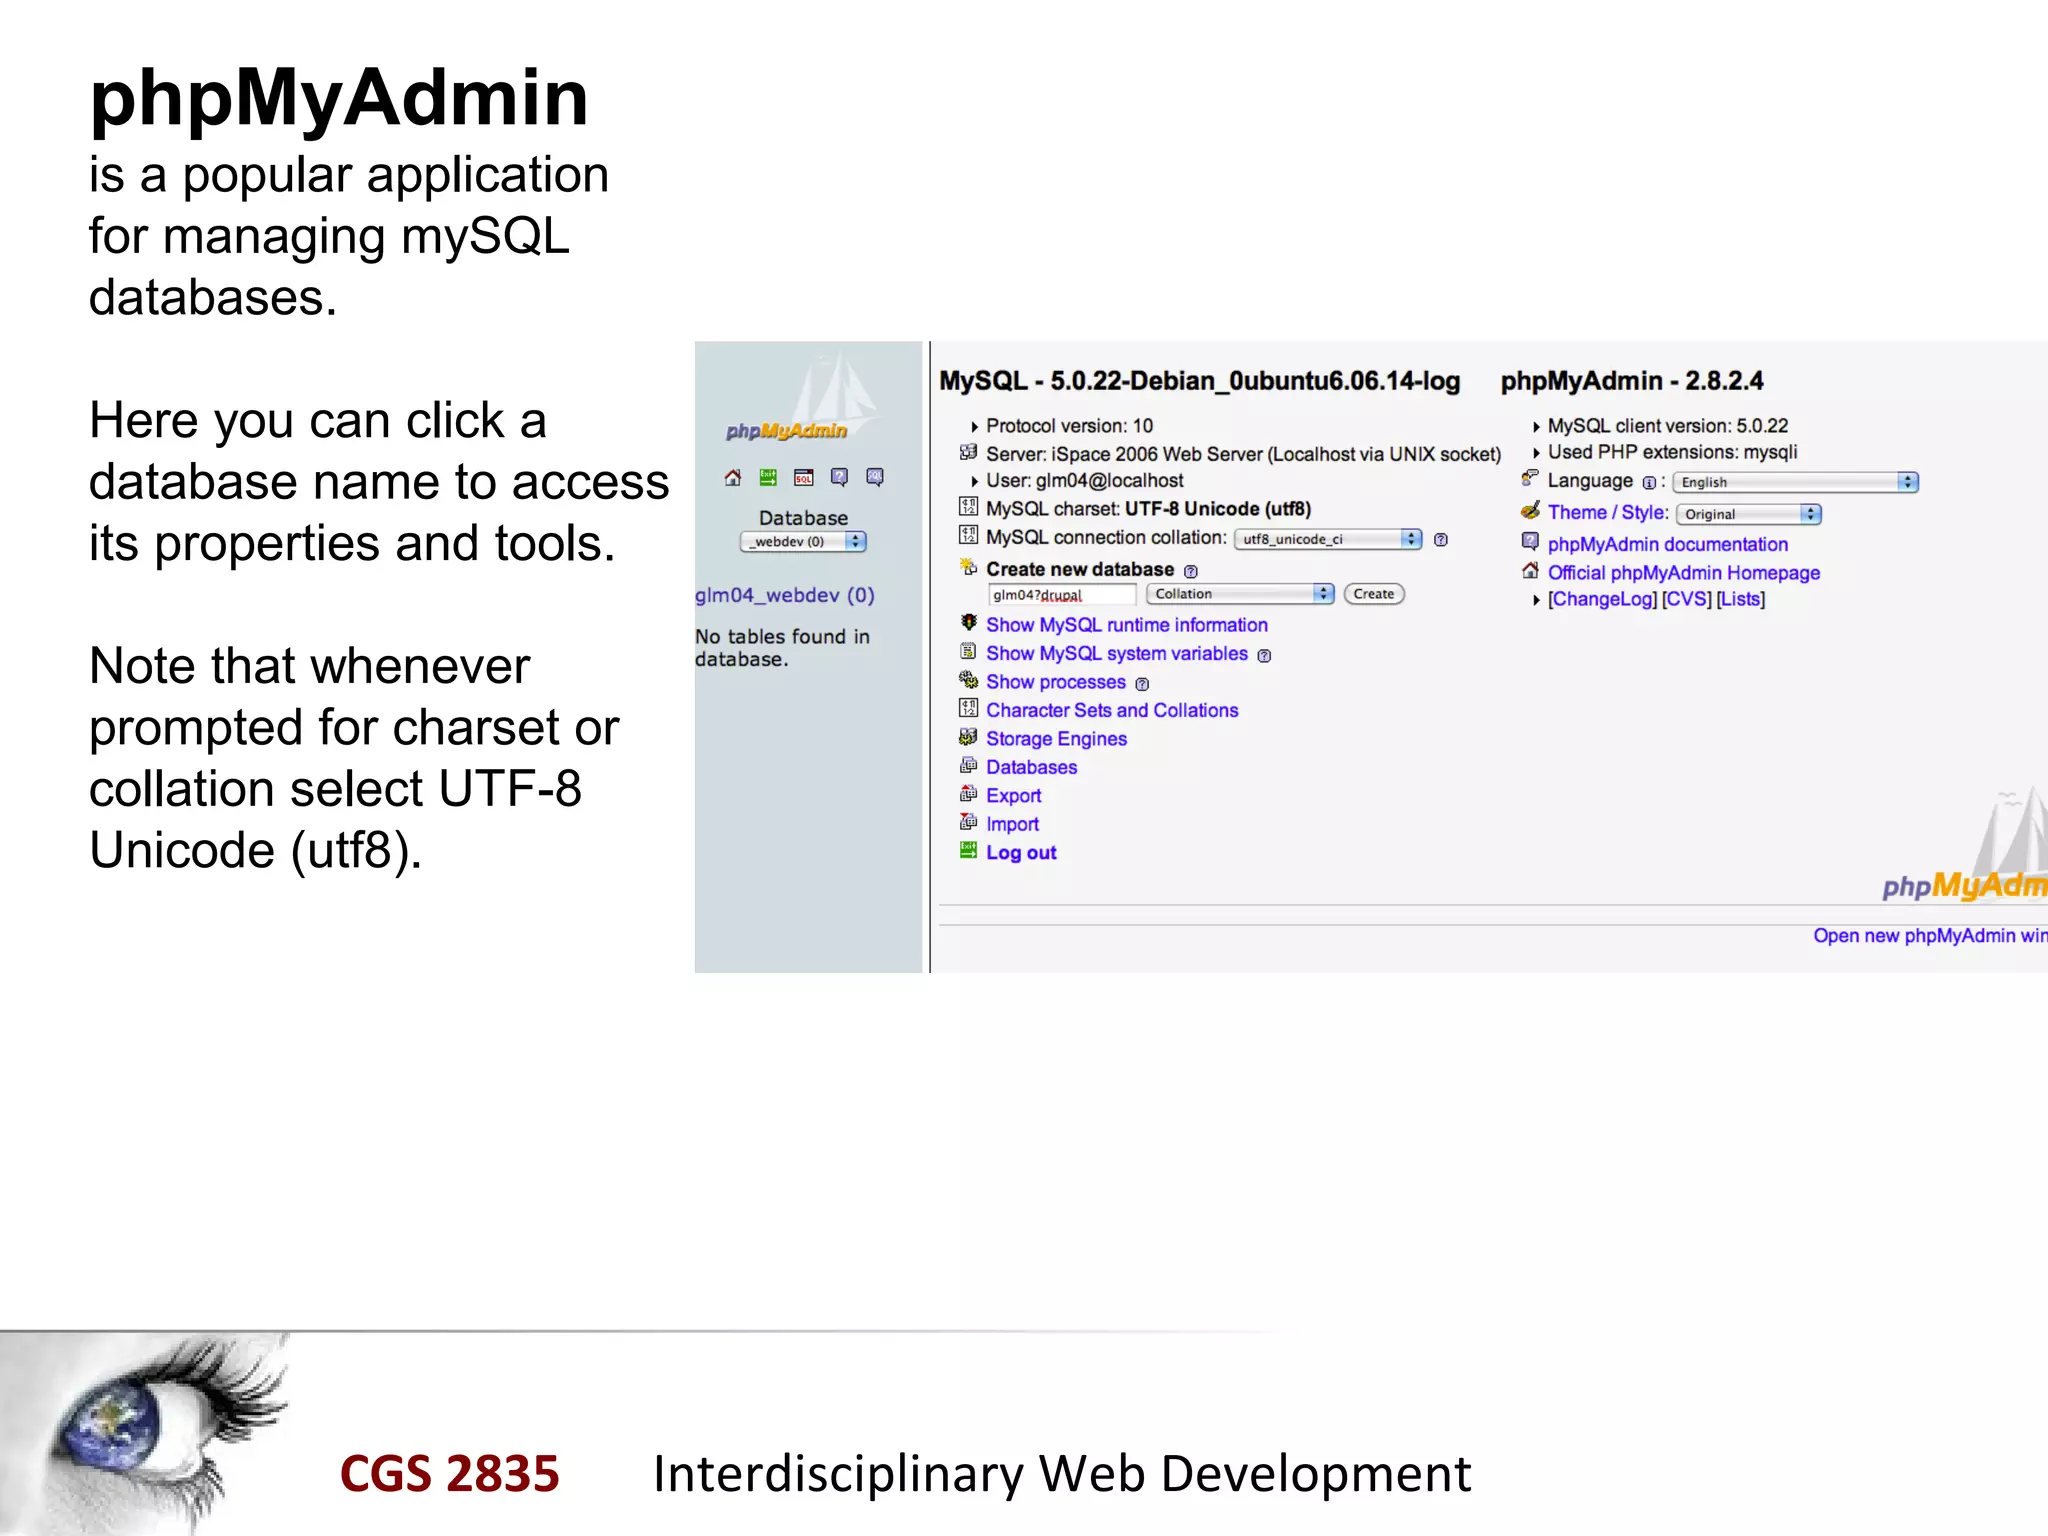
Task: Click the traffic light runtime information icon
Action: coord(968,622)
